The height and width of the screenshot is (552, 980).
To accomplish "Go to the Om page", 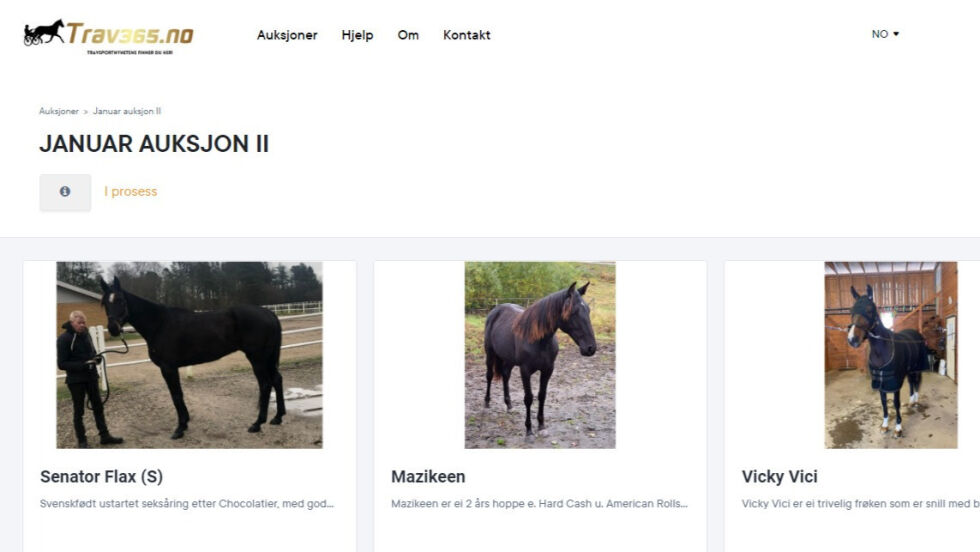I will point(408,35).
